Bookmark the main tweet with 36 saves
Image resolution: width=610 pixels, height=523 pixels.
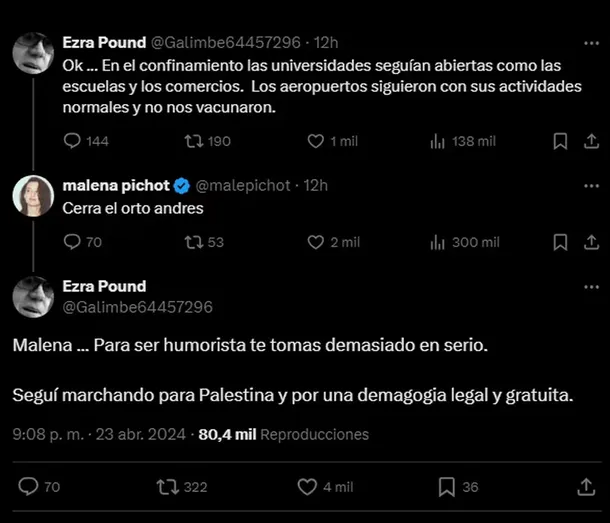click(446, 487)
